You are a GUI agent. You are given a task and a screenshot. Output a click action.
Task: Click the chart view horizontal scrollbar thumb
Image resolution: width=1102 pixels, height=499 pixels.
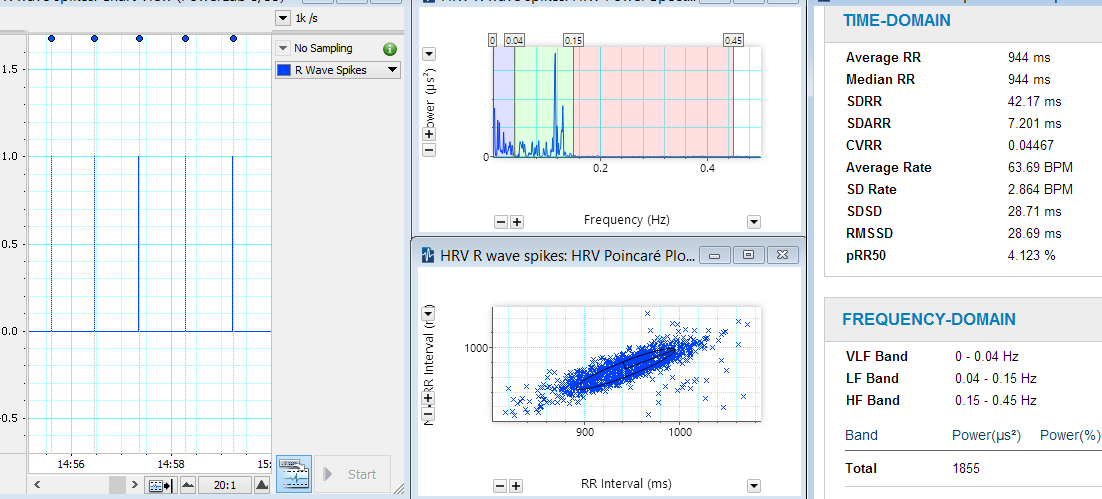(117, 485)
